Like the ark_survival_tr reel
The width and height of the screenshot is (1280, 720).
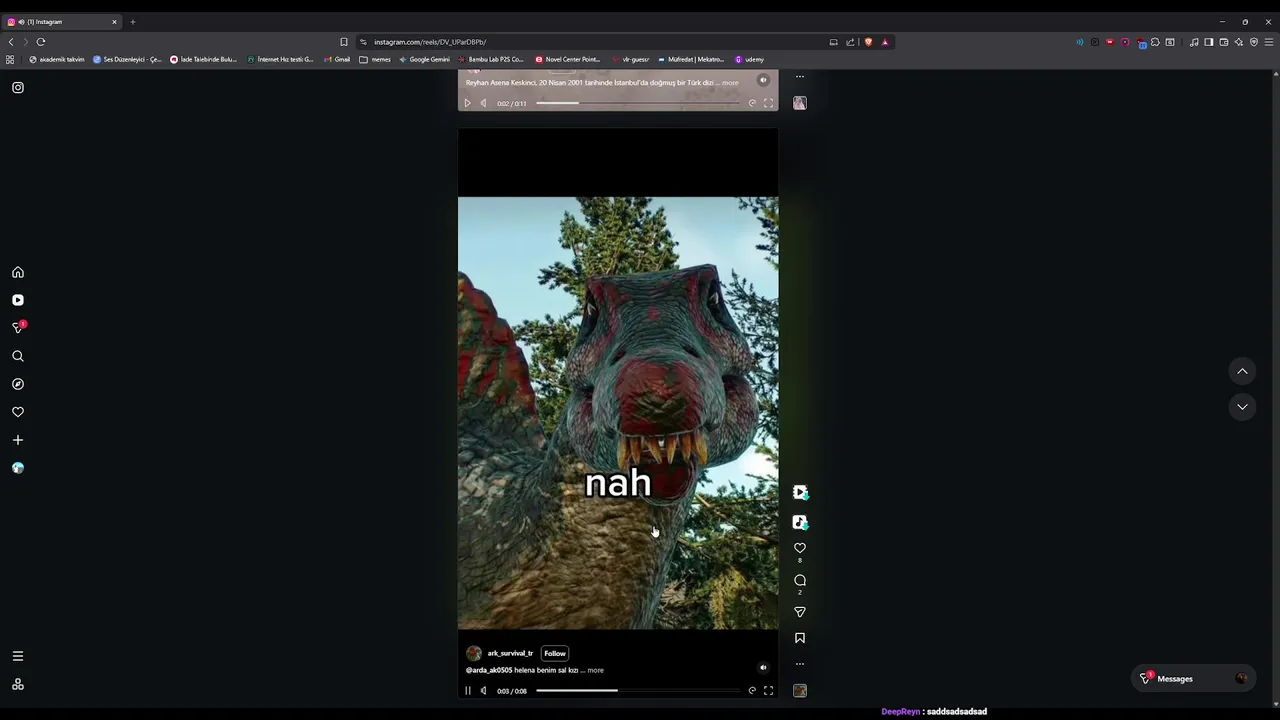pyautogui.click(x=800, y=548)
